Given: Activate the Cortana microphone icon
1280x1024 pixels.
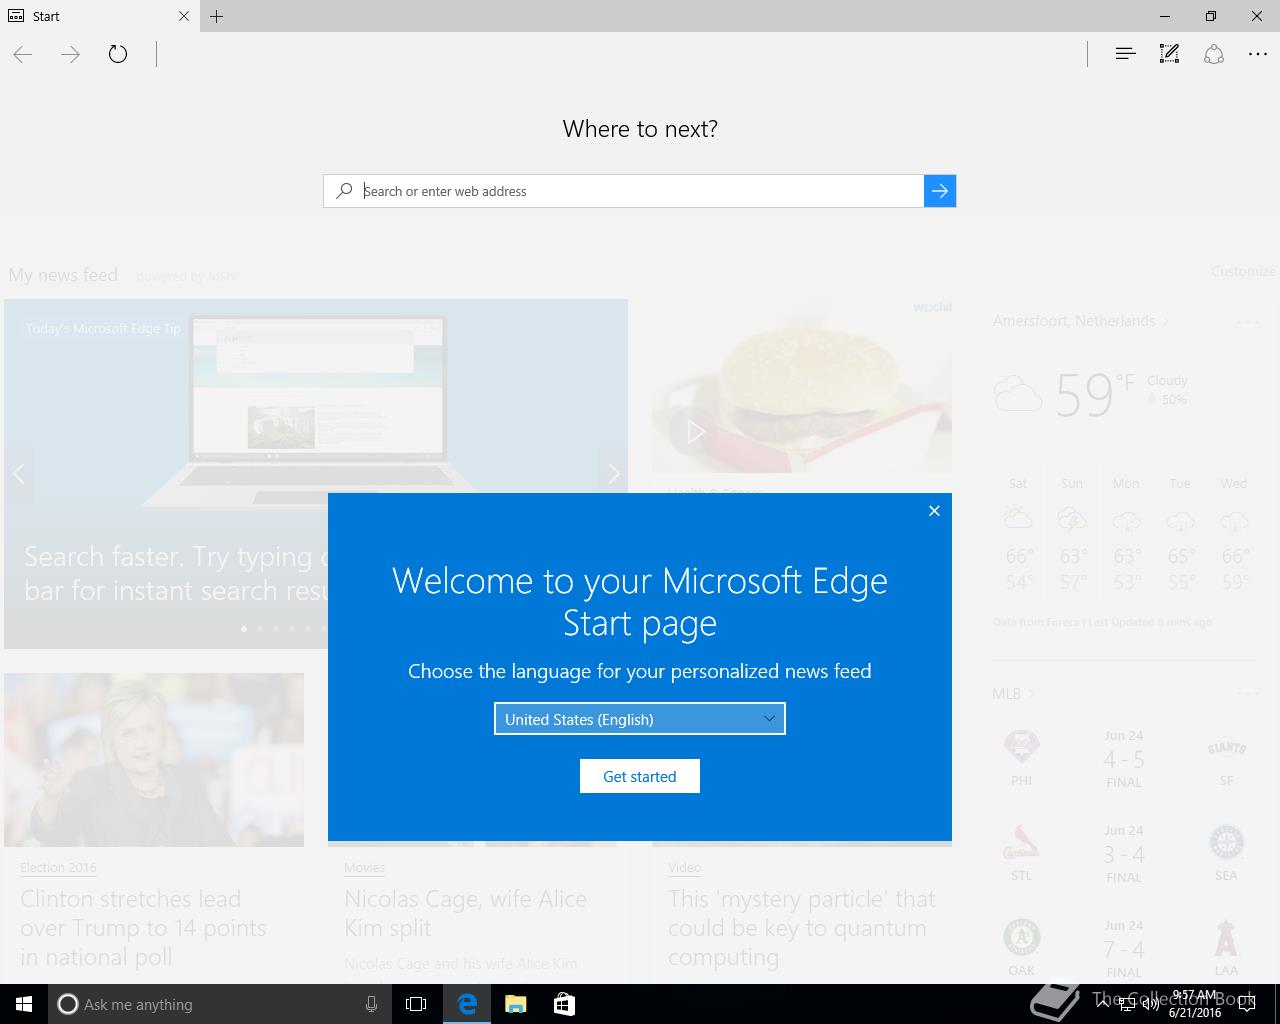Looking at the screenshot, I should [371, 1004].
